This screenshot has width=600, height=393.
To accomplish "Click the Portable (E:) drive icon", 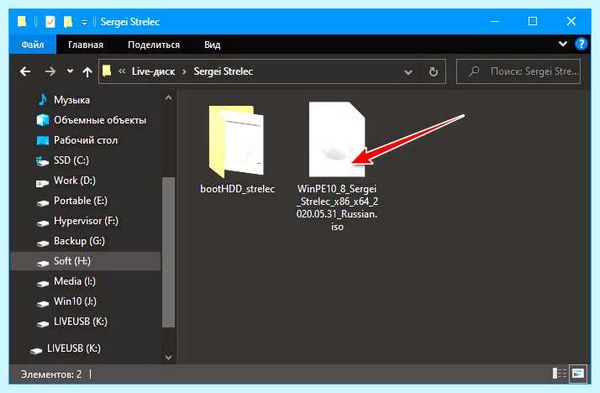I will click(x=42, y=203).
